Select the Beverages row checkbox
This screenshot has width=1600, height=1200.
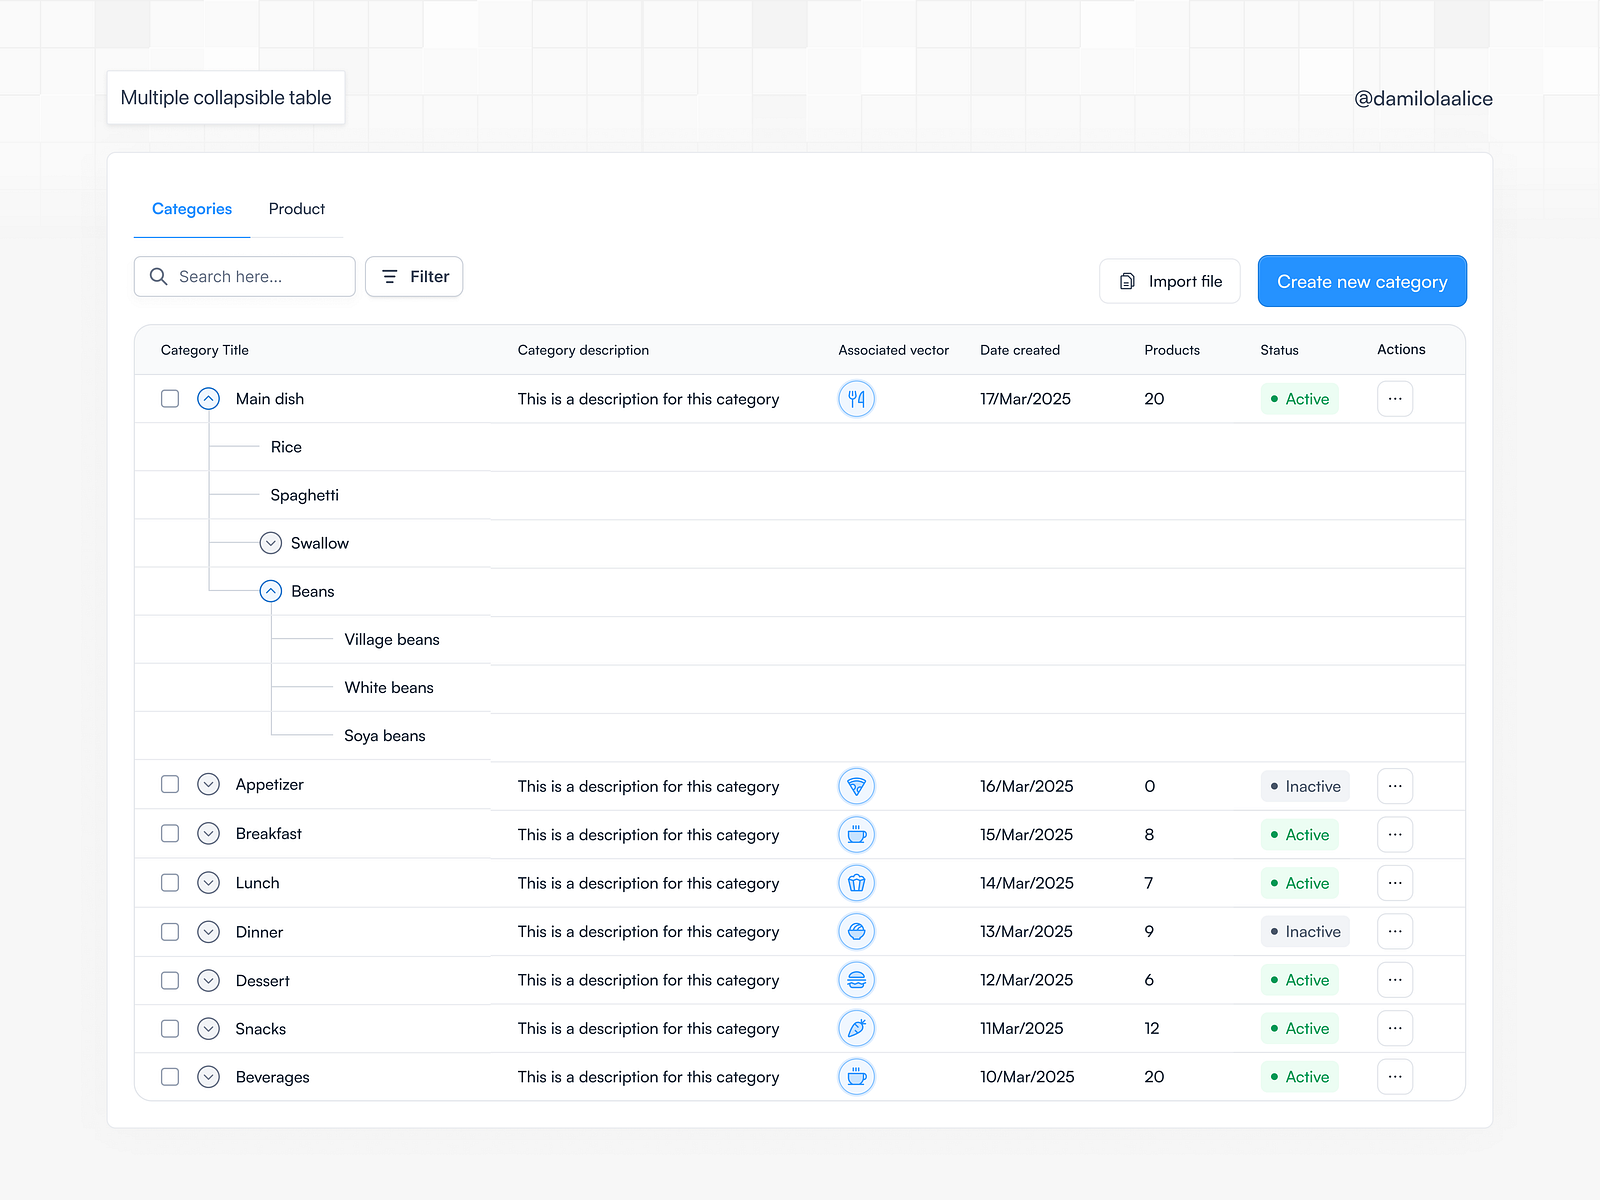(169, 1077)
